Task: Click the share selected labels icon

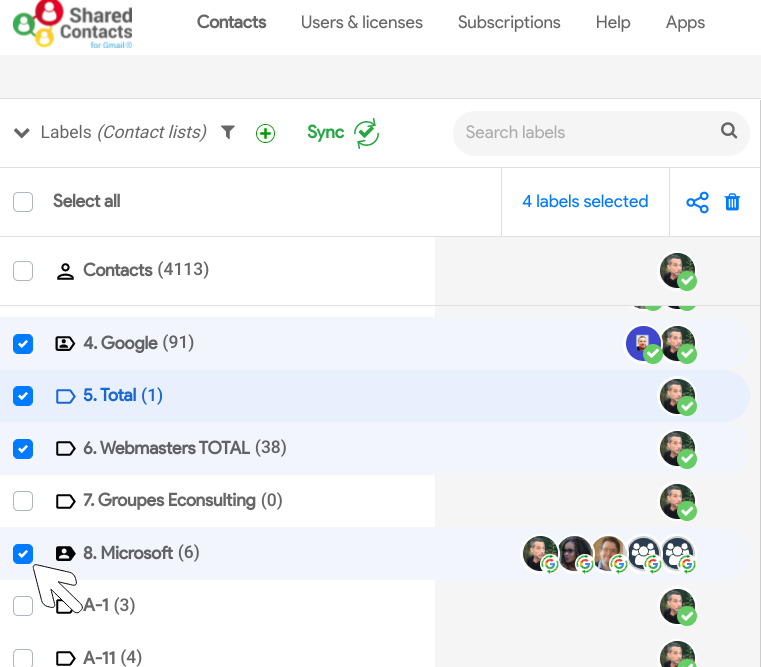Action: (697, 202)
